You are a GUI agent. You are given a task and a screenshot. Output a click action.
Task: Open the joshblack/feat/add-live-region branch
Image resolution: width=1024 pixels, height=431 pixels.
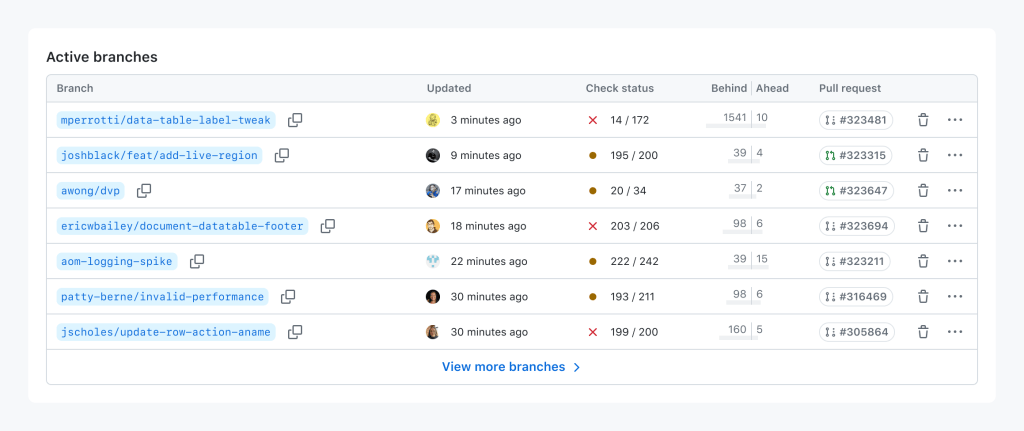click(160, 156)
